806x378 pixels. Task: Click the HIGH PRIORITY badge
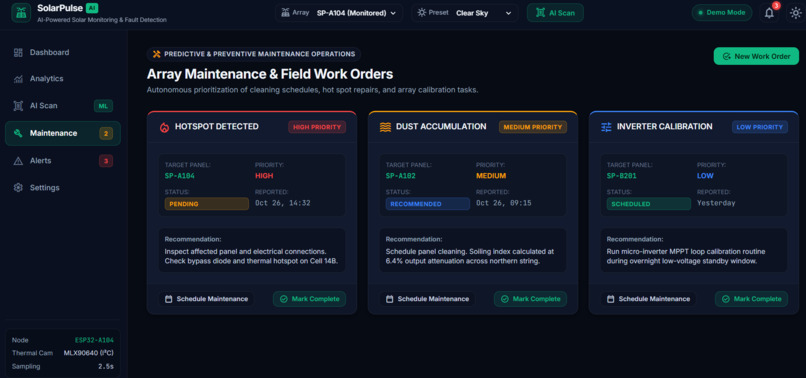click(317, 127)
